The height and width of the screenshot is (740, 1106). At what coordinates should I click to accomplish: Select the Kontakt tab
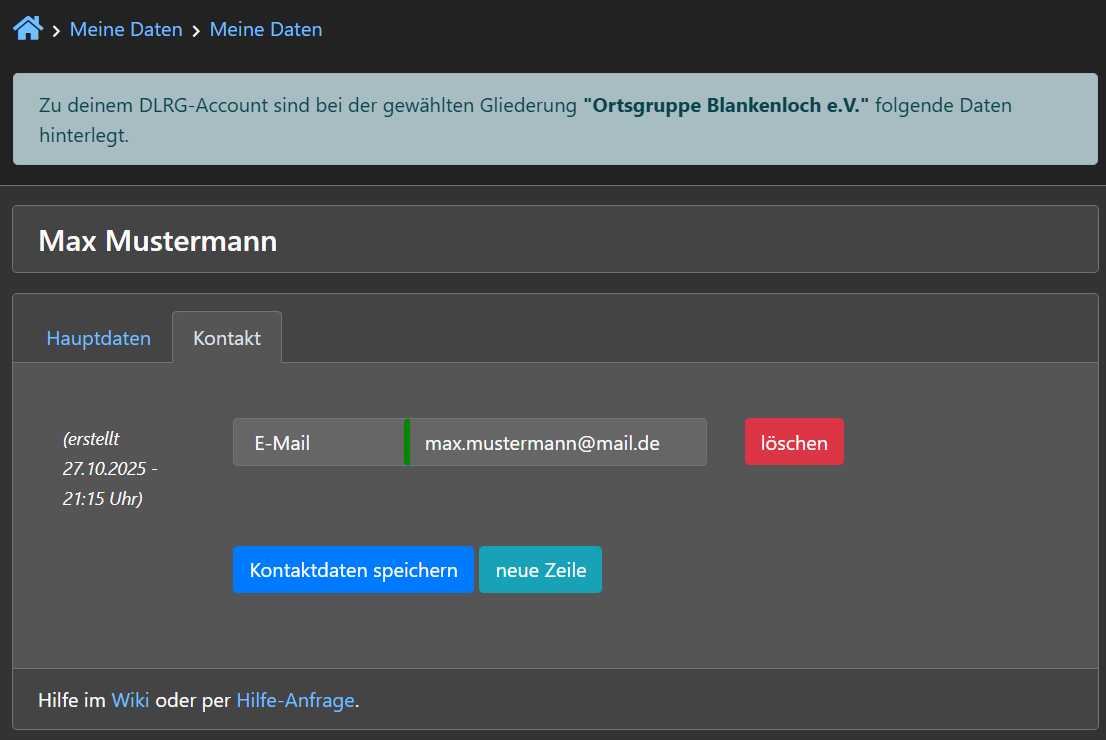pos(227,338)
